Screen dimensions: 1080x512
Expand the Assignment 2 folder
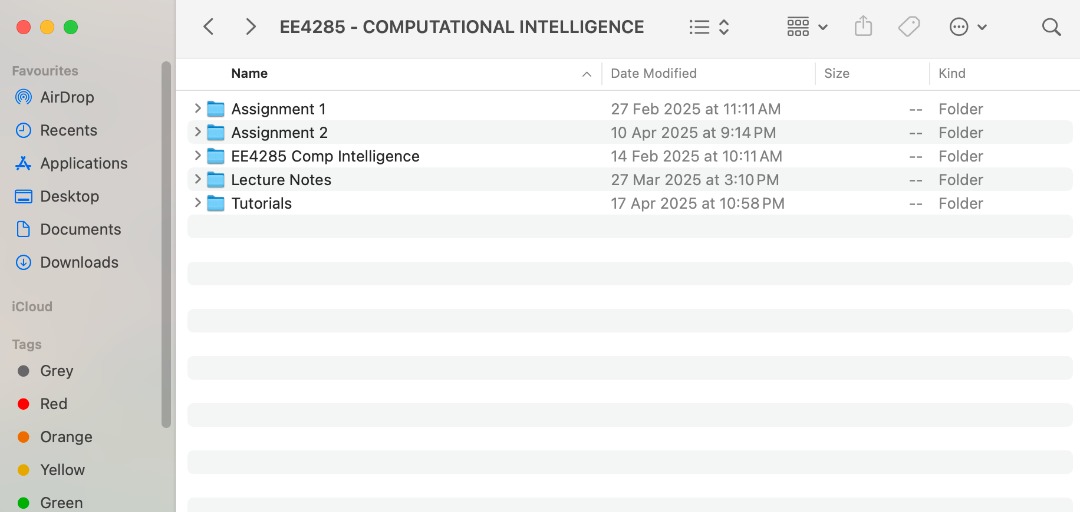[x=198, y=132]
